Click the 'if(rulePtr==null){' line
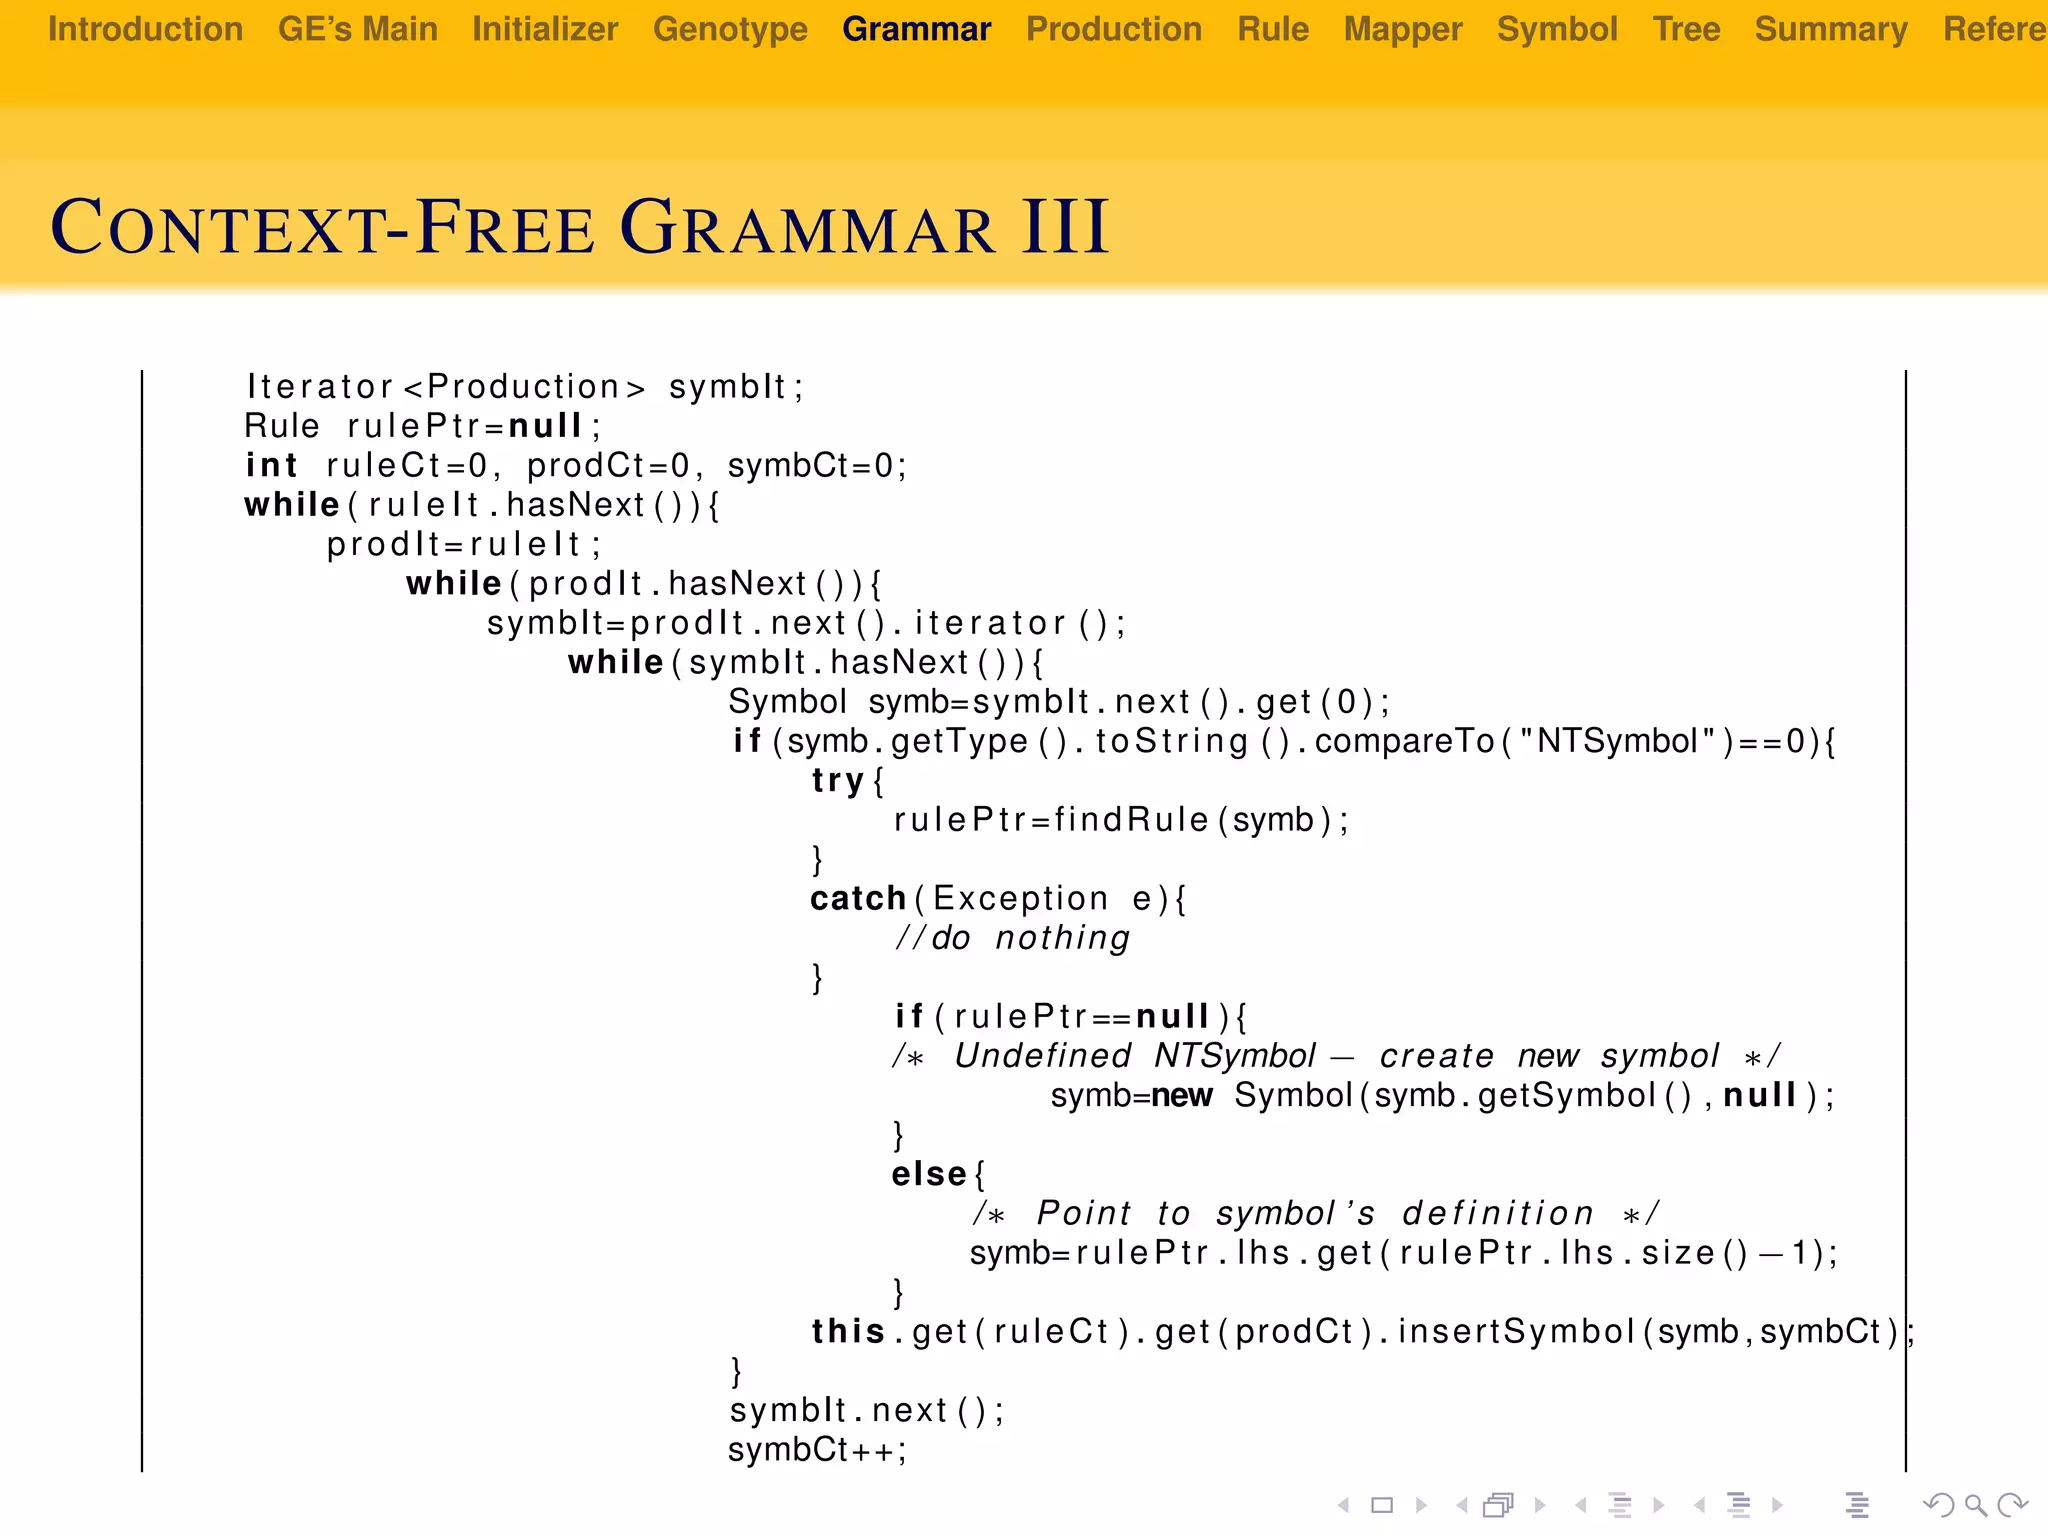This screenshot has height=1536, width=2048. [x=1070, y=1016]
